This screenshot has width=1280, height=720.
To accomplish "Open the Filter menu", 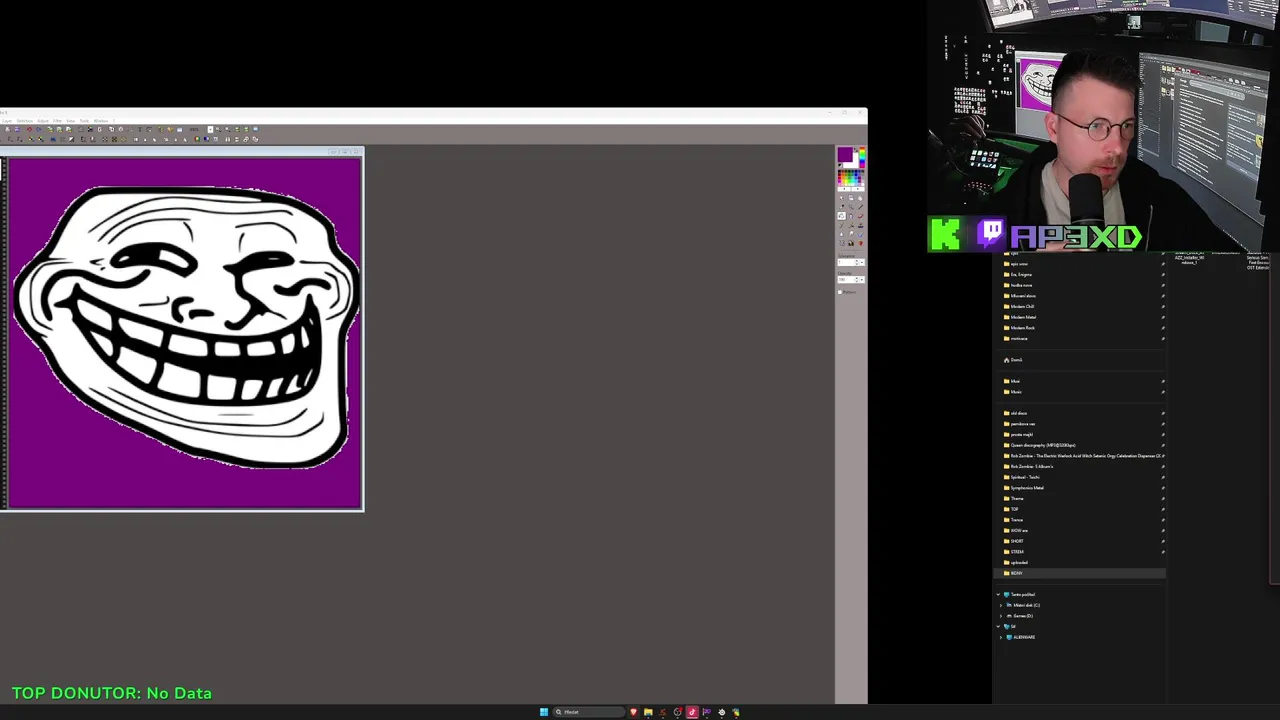I will (x=57, y=121).
